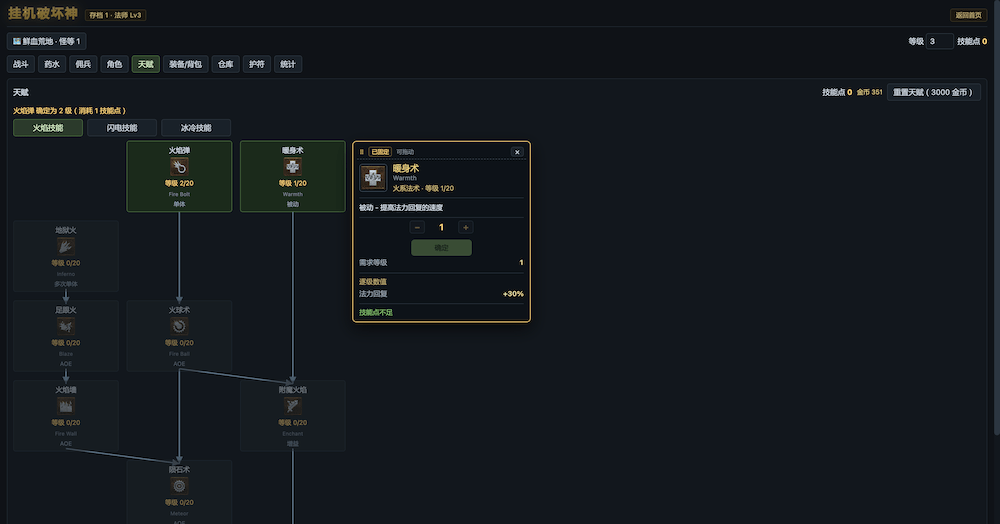This screenshot has height=524, width=1000.
Task: Click the 返回首页 return home button
Action: [x=968, y=15]
